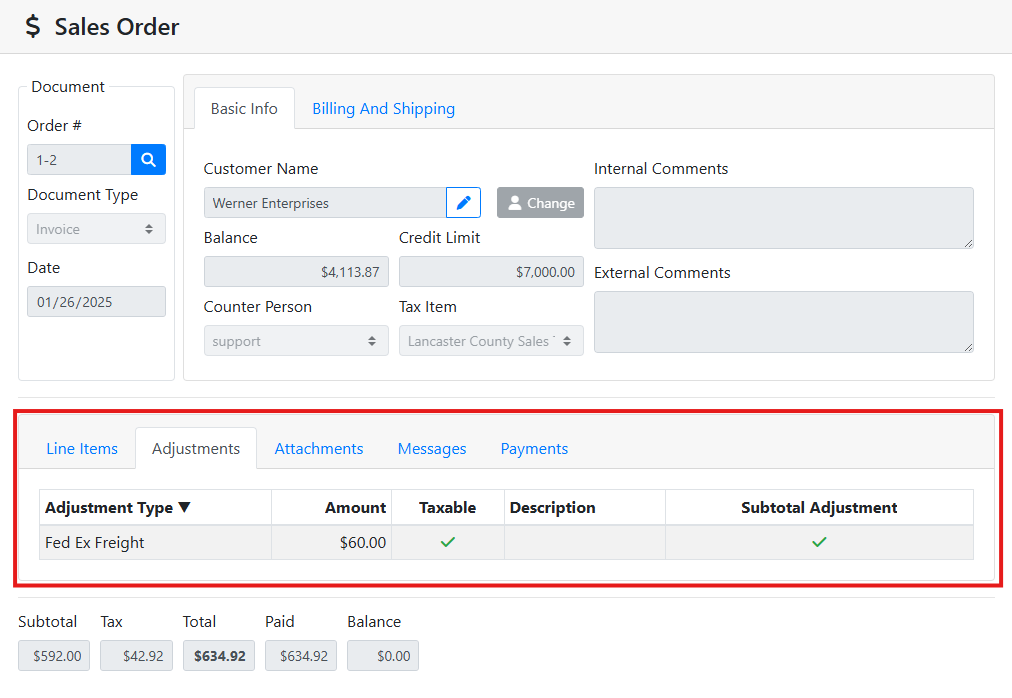Image resolution: width=1012 pixels, height=698 pixels.
Task: Click the dollar sign Sales Order icon
Action: click(x=34, y=27)
